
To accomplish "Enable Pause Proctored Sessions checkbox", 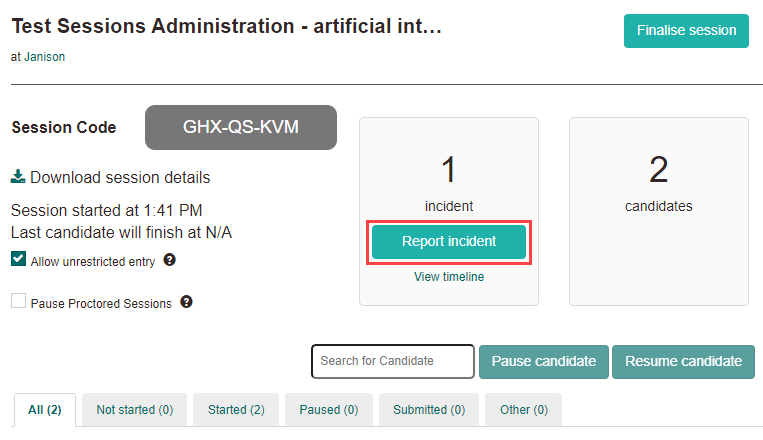I will pyautogui.click(x=19, y=301).
